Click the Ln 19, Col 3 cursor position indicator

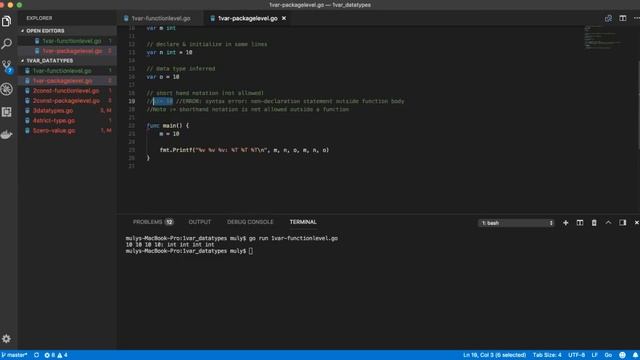point(494,355)
